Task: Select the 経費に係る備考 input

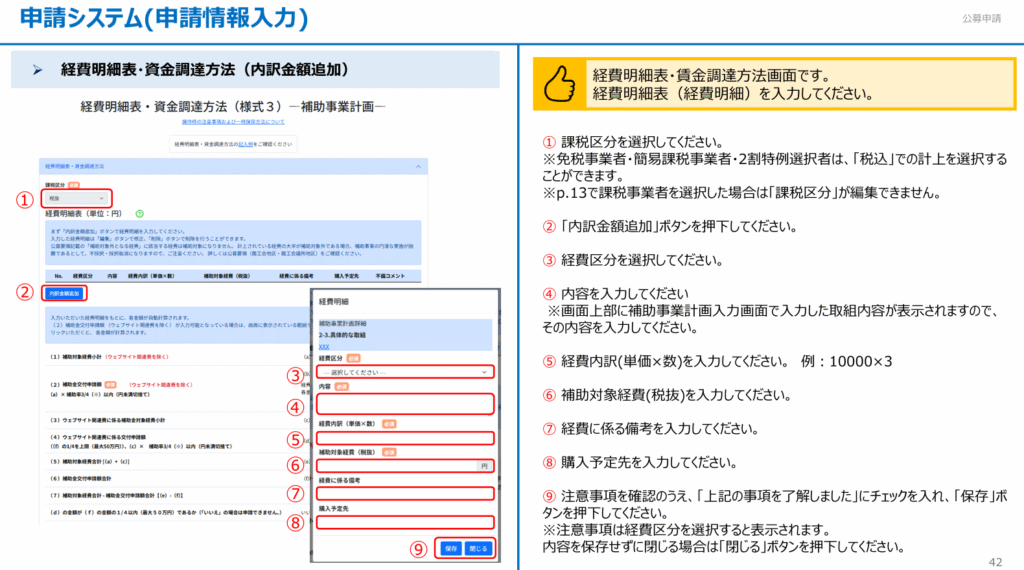Action: pyautogui.click(x=405, y=494)
